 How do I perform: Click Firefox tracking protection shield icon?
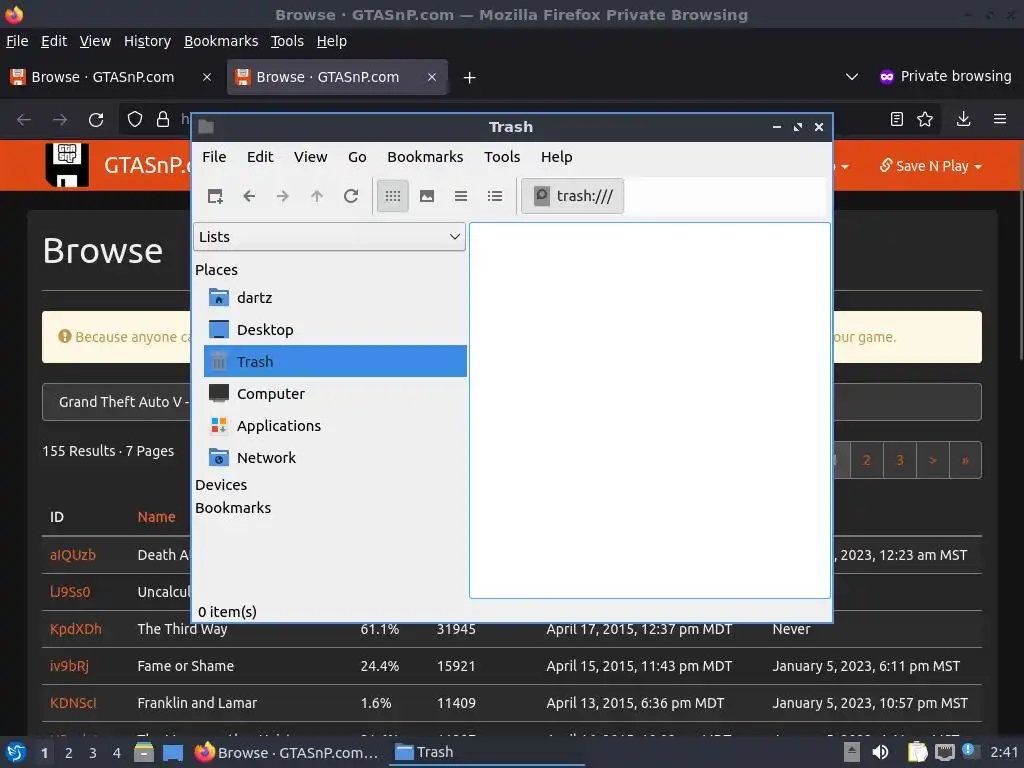click(x=135, y=120)
